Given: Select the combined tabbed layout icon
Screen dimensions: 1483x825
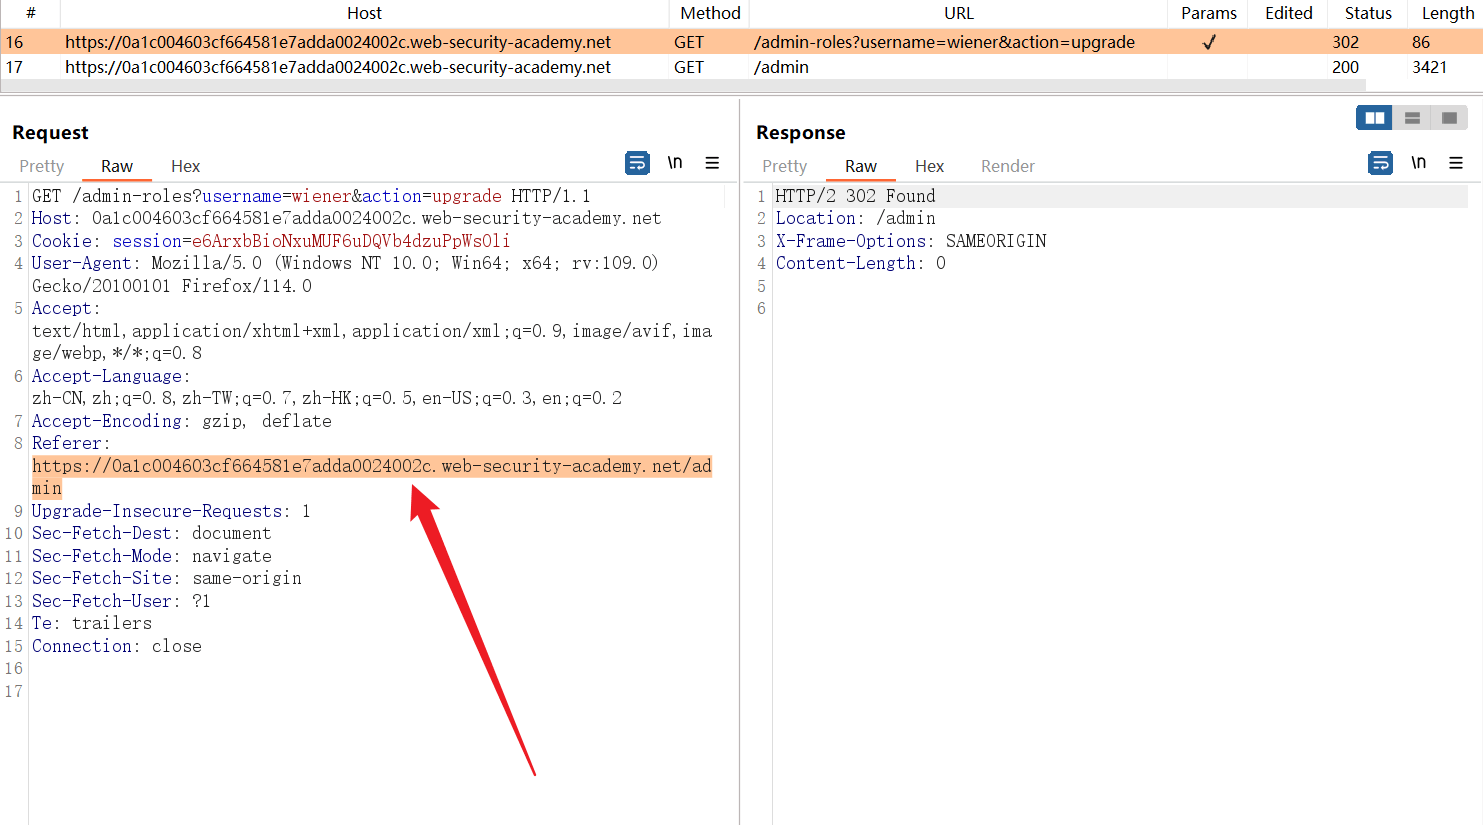Looking at the screenshot, I should pos(1449,118).
